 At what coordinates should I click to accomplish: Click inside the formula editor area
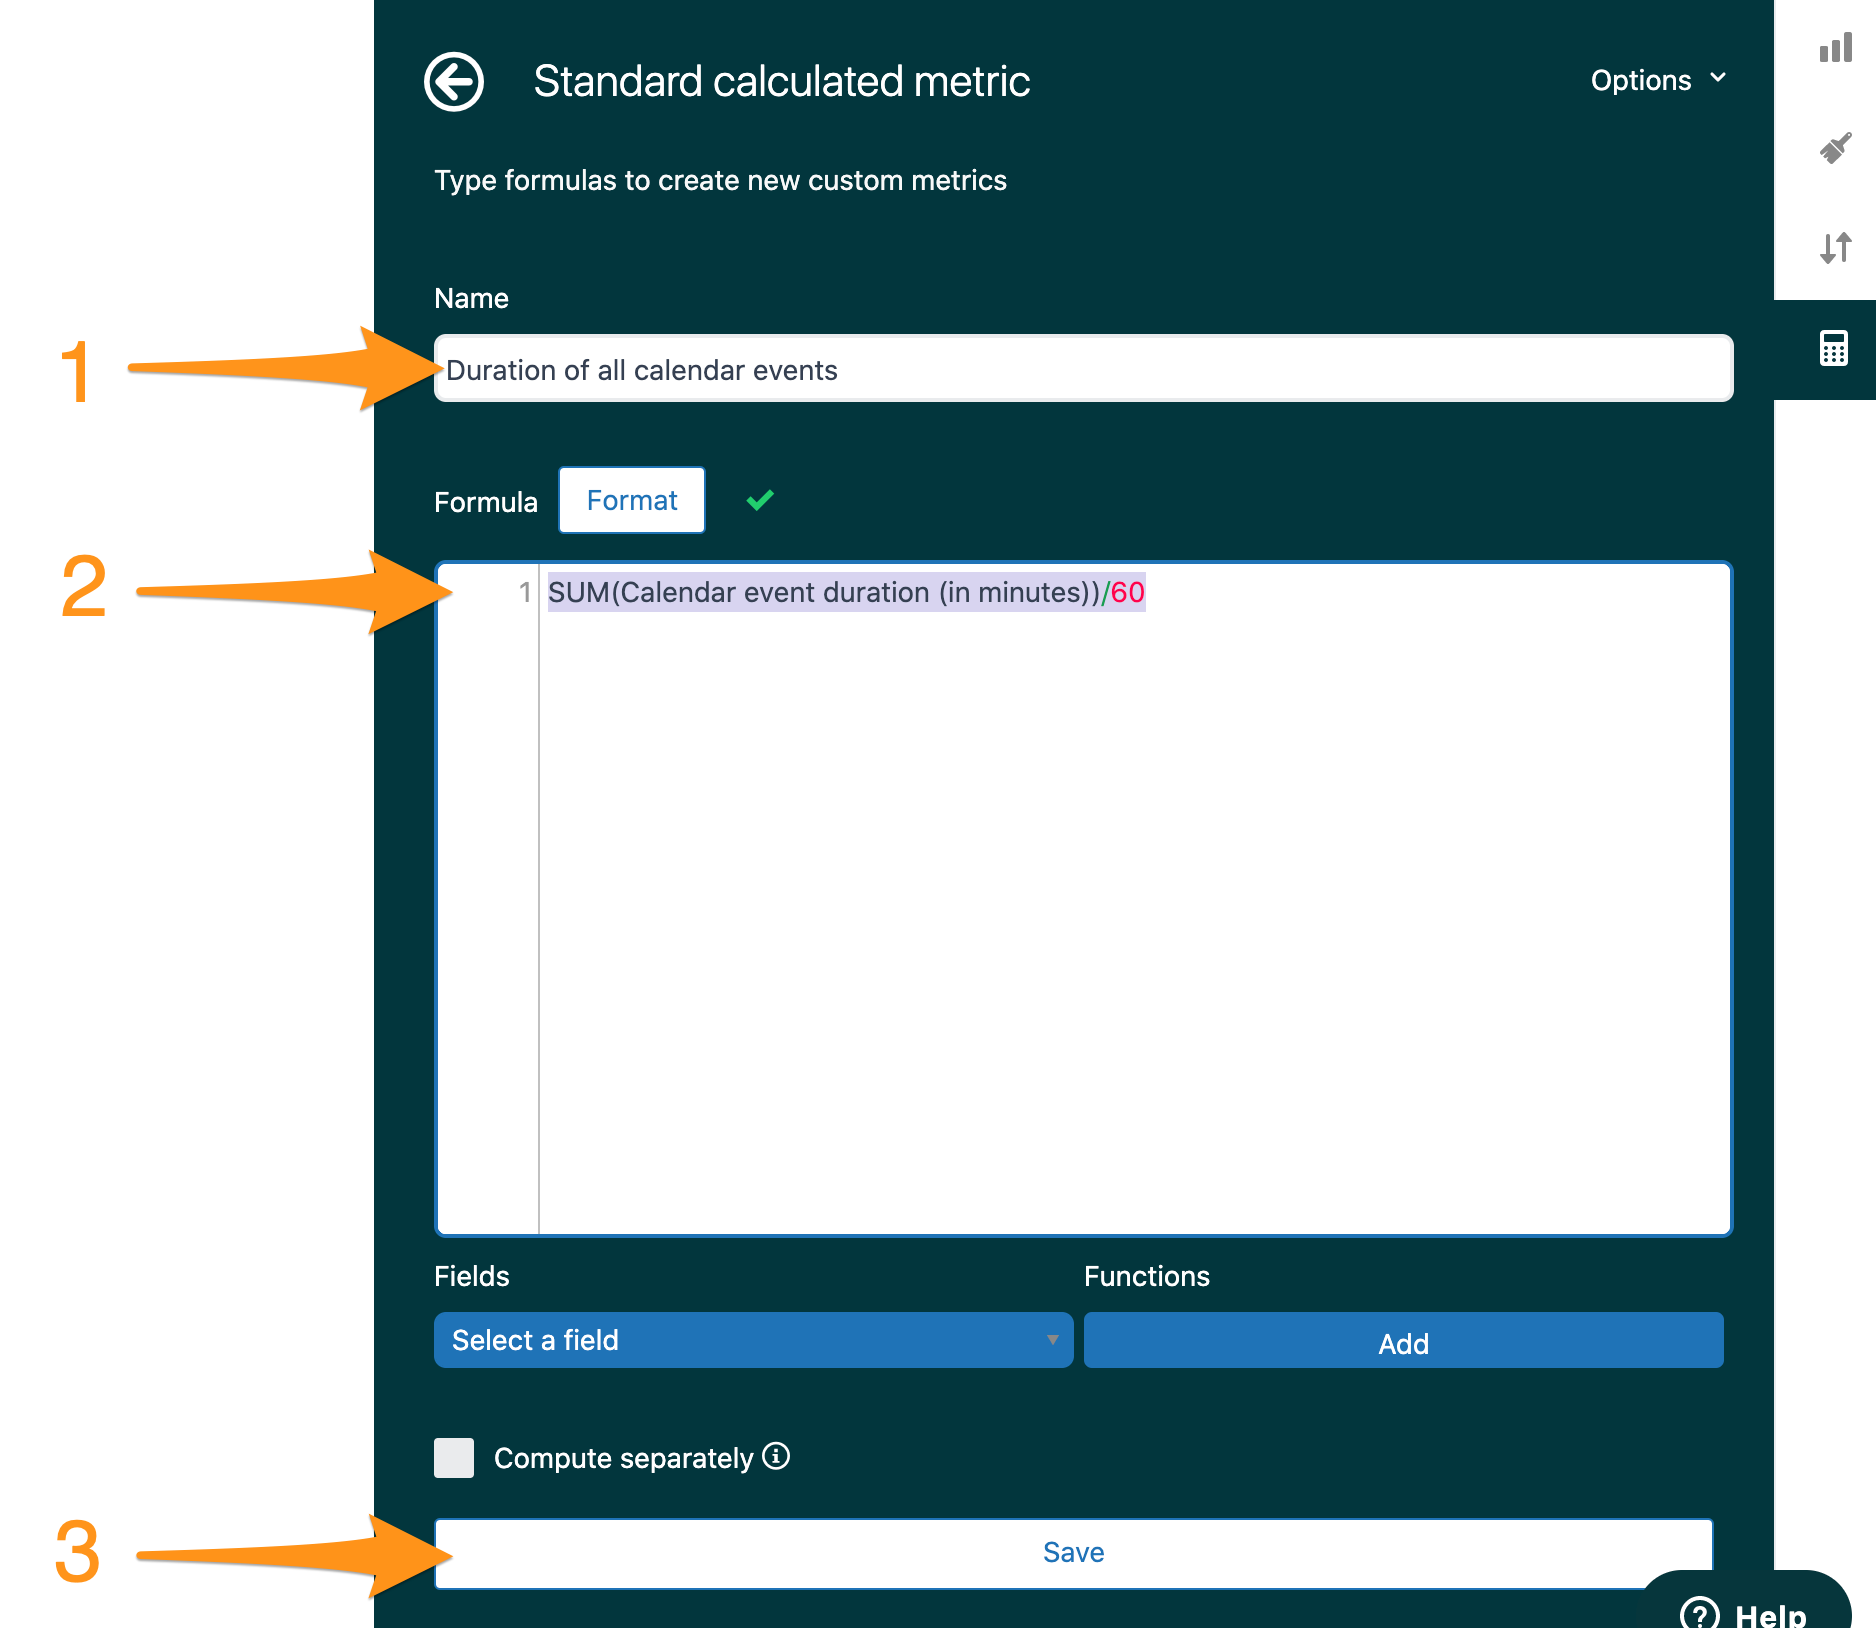[x=1083, y=899]
